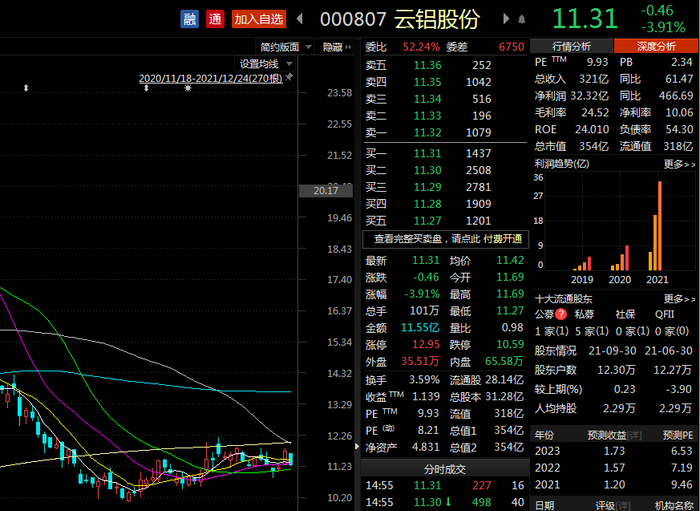Click the down arrow in 11.30 trade row
The image size is (700, 511).
tap(447, 503)
